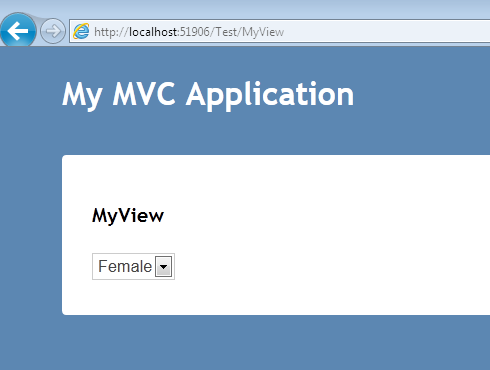
Task: Click the MyView segment of the URL
Action: coord(263,32)
